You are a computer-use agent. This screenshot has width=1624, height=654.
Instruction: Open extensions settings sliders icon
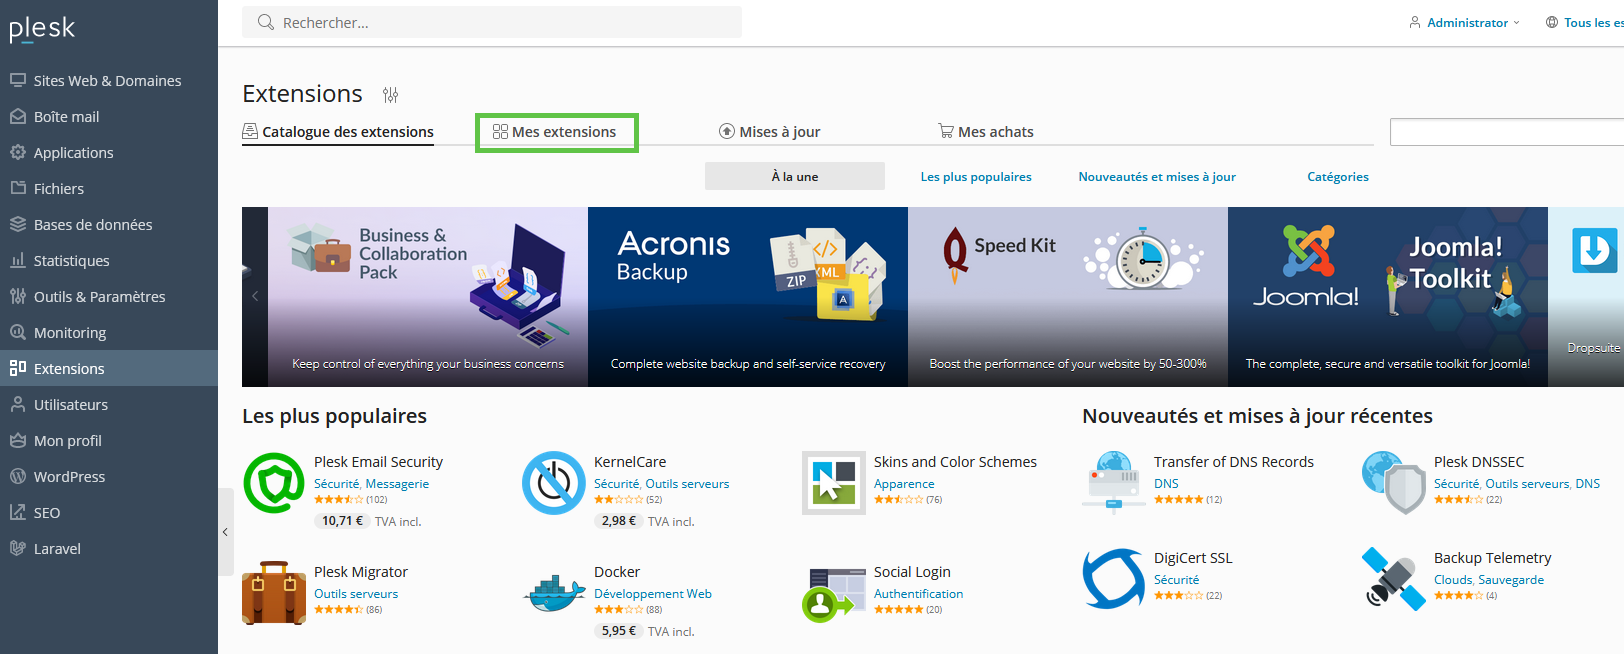pyautogui.click(x=390, y=95)
